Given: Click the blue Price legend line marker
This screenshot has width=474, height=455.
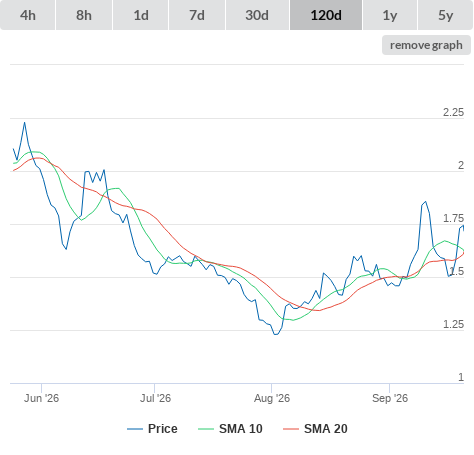Looking at the screenshot, I should (x=135, y=429).
